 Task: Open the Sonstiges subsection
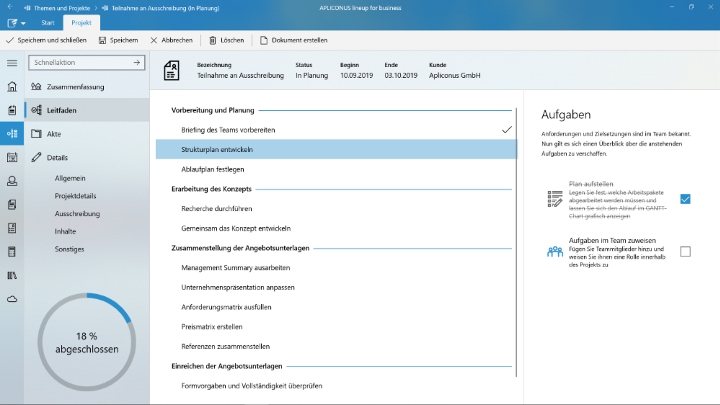click(69, 249)
